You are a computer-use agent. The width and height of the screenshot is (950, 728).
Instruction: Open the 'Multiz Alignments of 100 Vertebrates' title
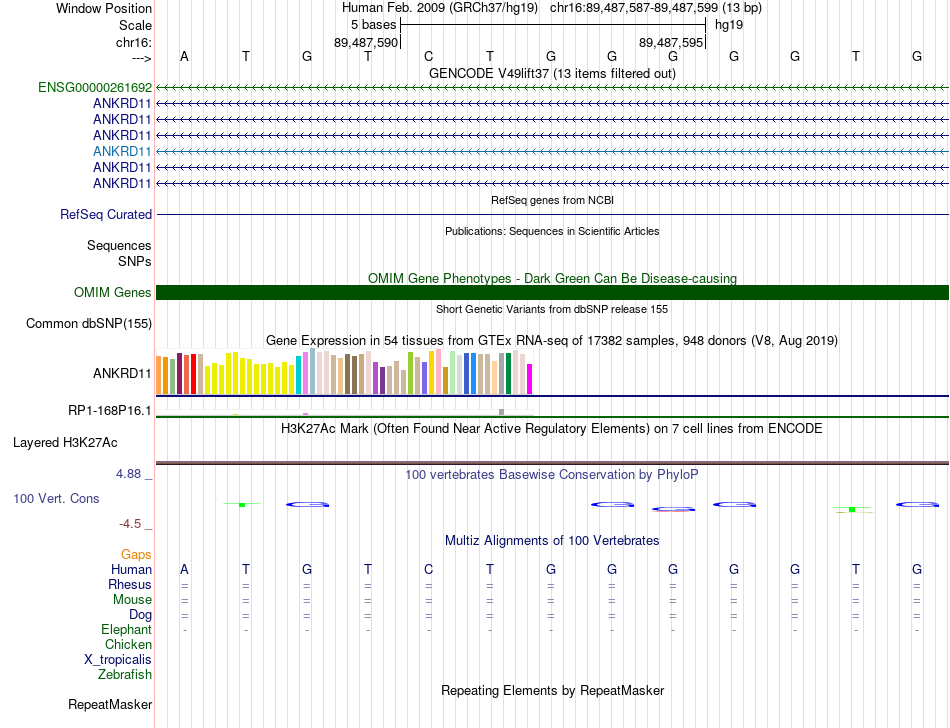[552, 541]
